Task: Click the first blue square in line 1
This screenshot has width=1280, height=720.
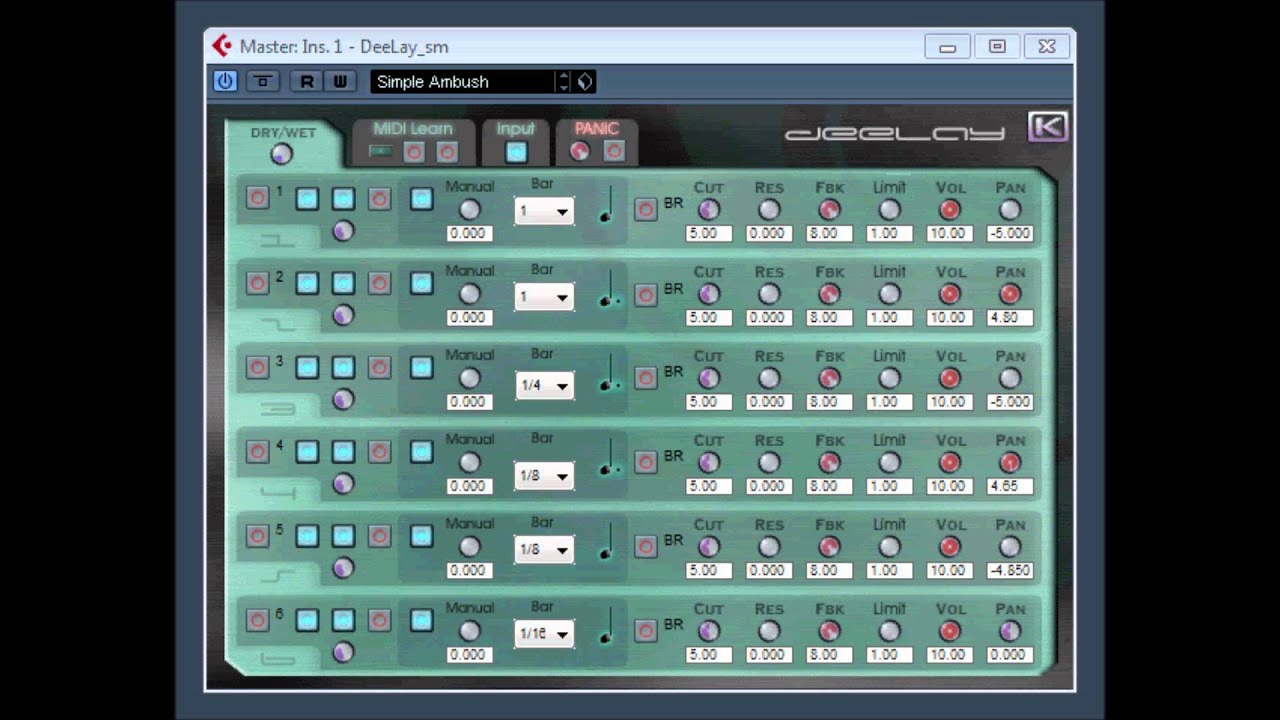Action: (x=307, y=199)
